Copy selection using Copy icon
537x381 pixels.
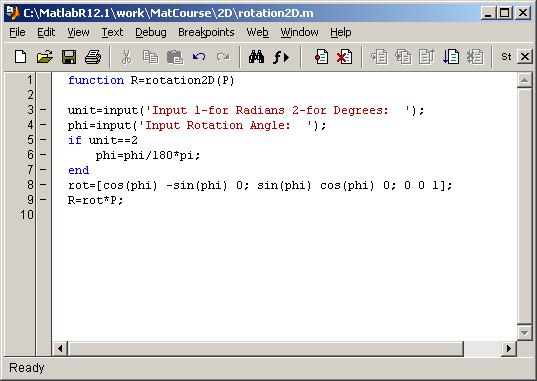[150, 57]
